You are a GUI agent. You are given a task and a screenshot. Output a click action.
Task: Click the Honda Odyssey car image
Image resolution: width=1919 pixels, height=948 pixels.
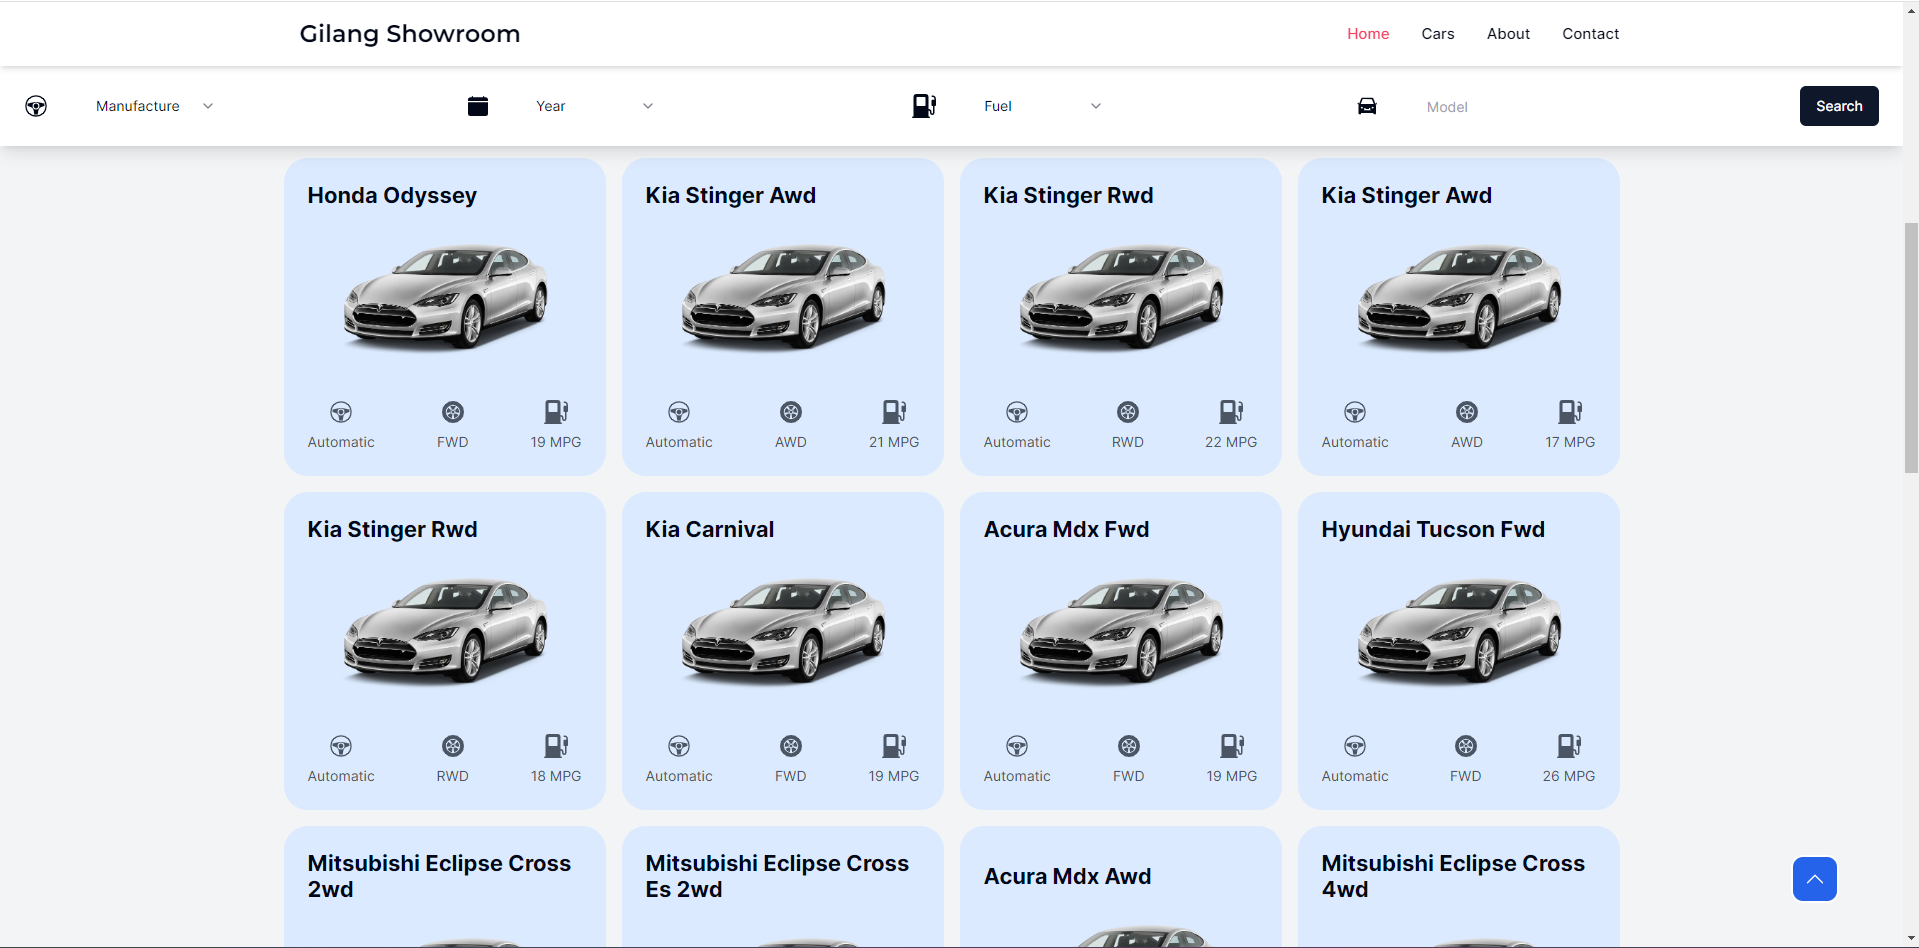coord(445,297)
